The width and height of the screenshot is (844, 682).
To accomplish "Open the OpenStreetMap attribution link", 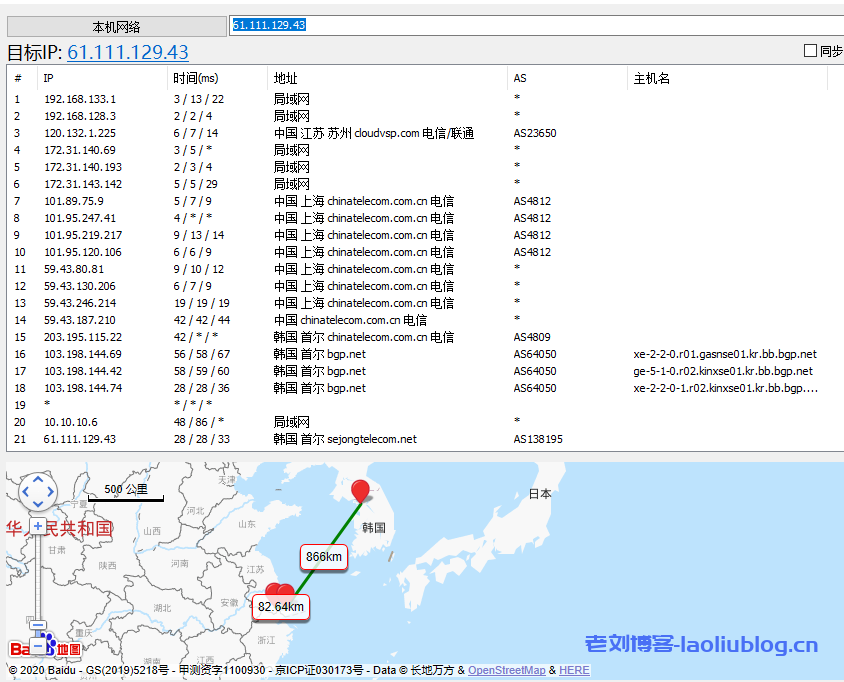I will (508, 670).
